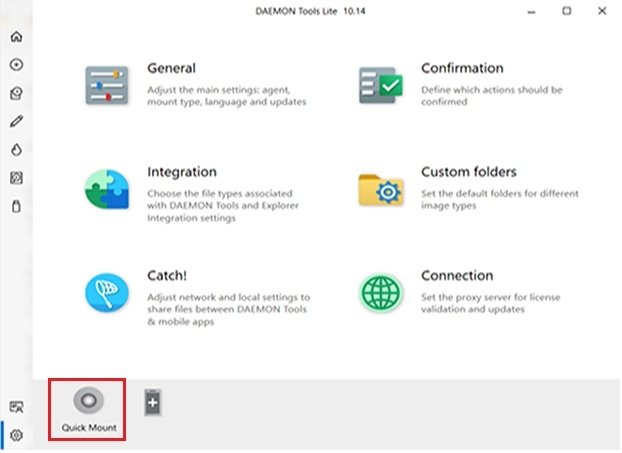Image resolution: width=622 pixels, height=453 pixels.
Task: Open the Burn flame icon in sidebar
Action: [x=16, y=150]
